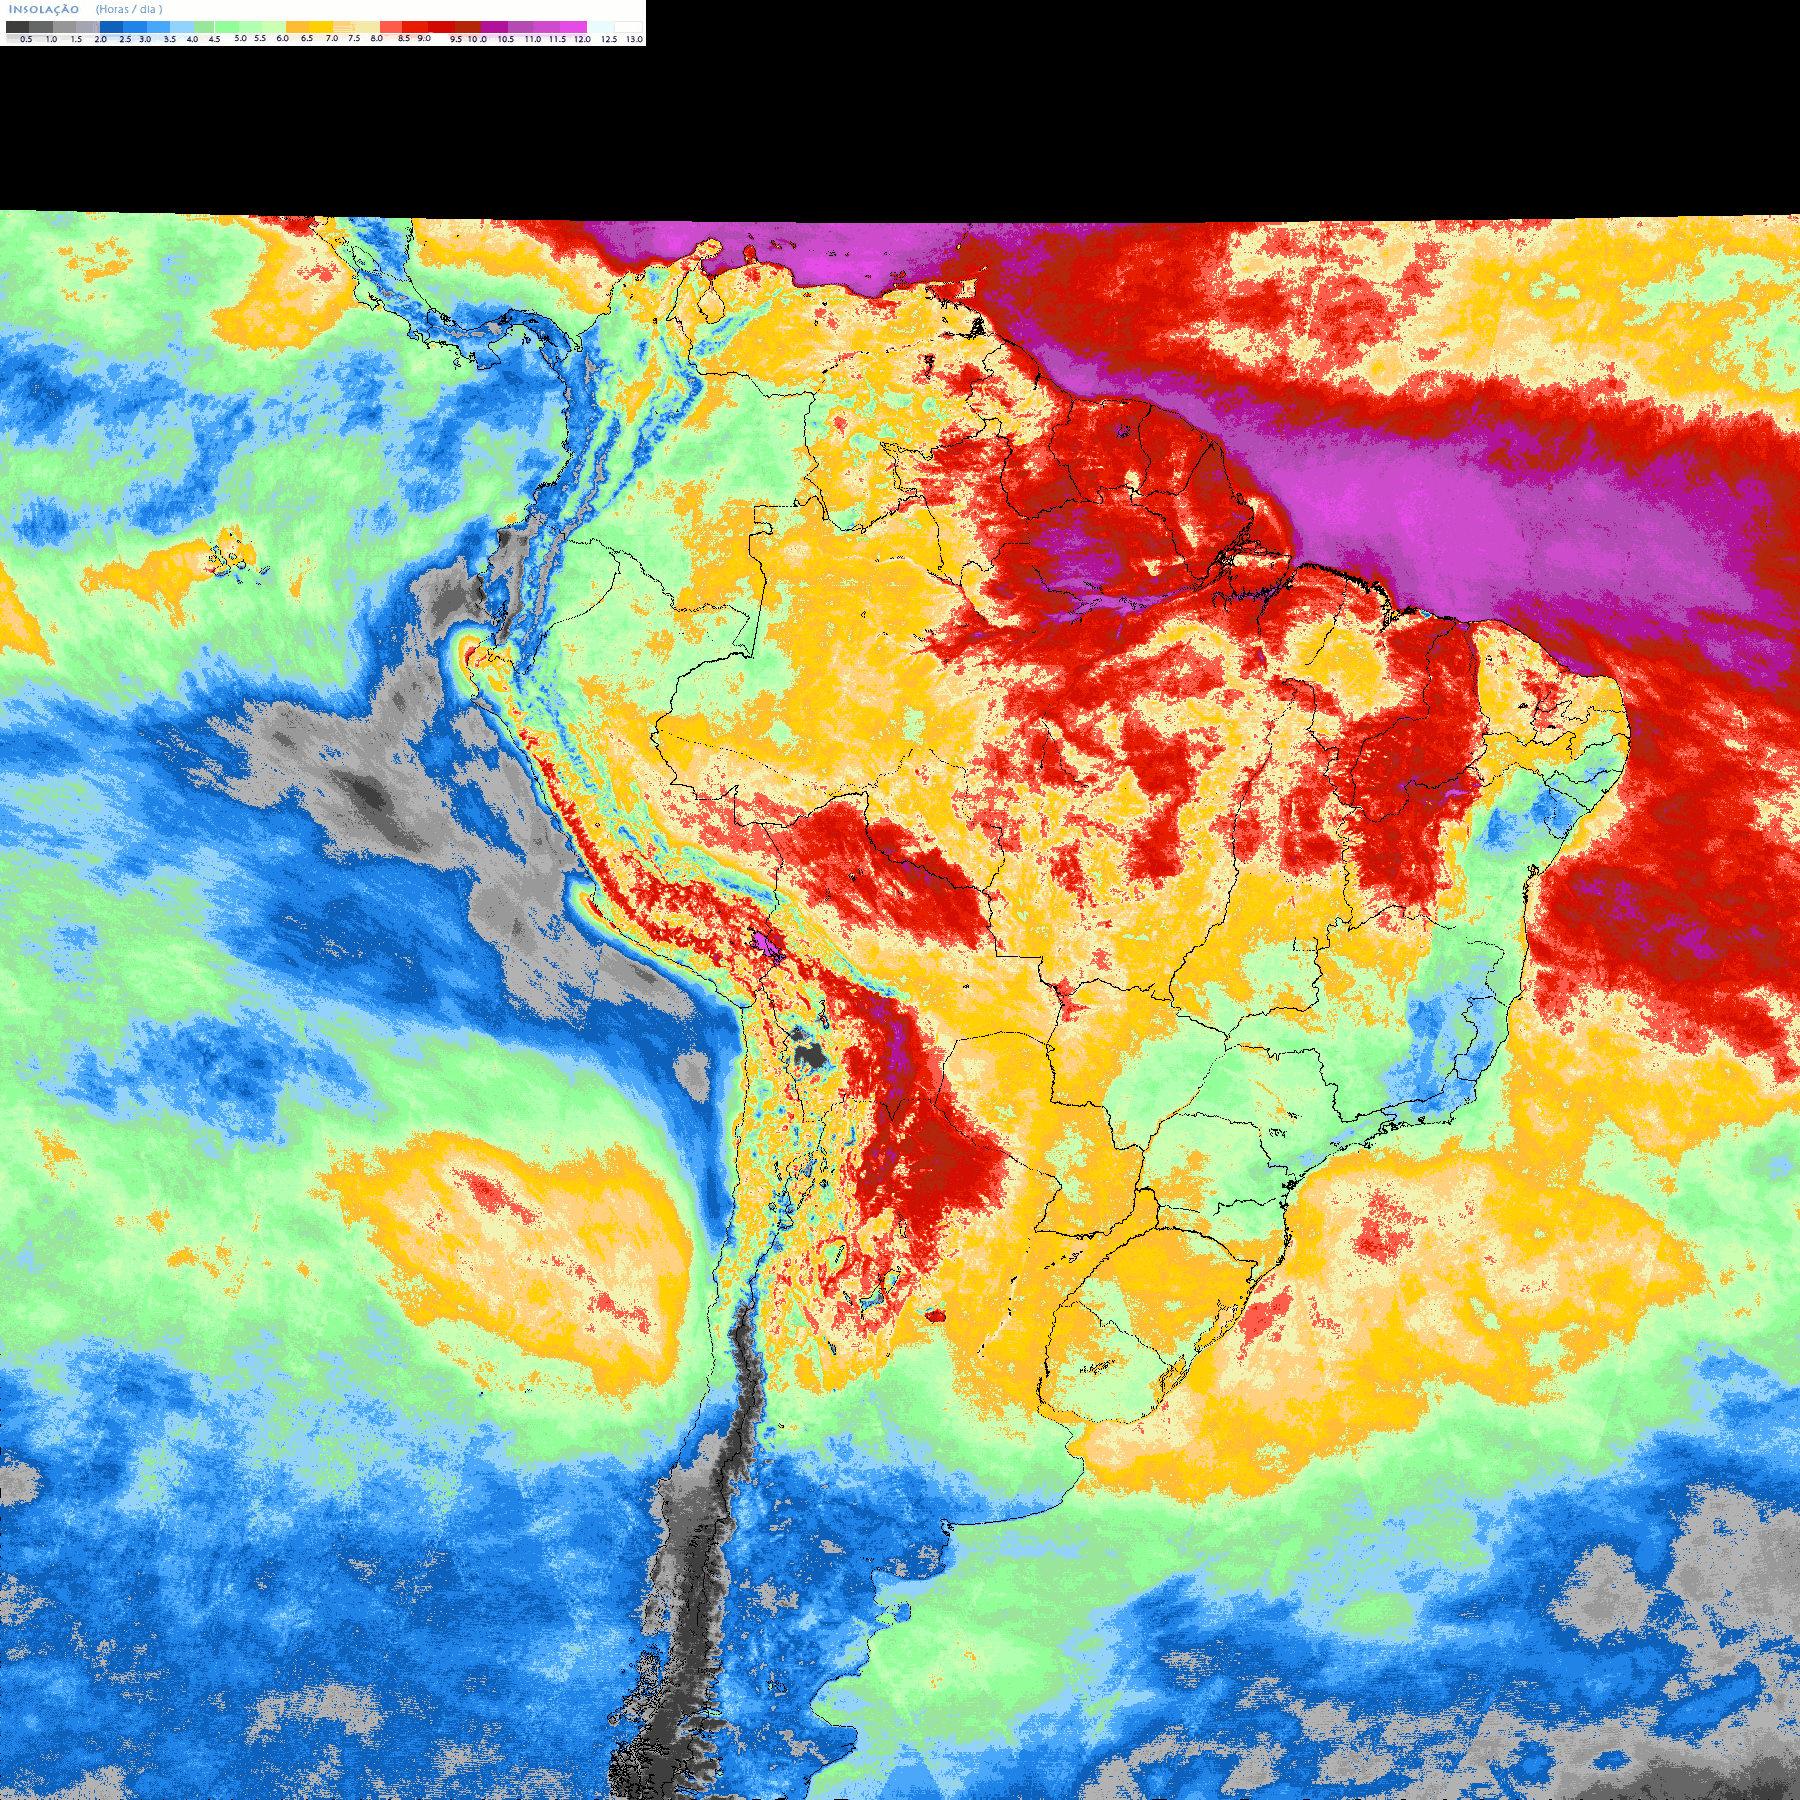Image resolution: width=1800 pixels, height=1800 pixels.
Task: Pick the dark purple swatch after 10.0
Action: [x=494, y=27]
